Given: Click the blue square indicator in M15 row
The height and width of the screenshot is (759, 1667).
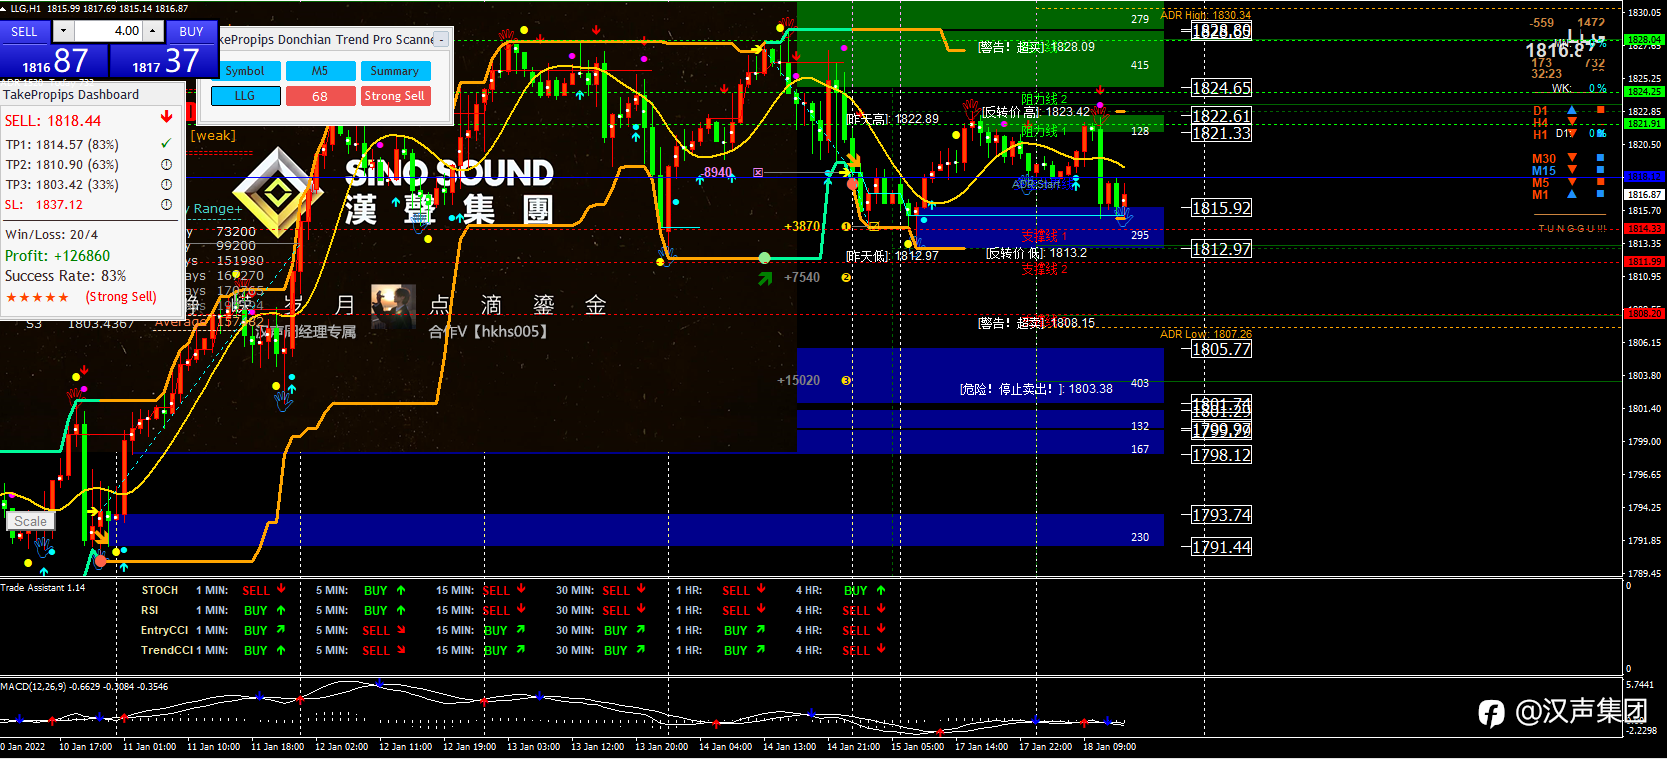Looking at the screenshot, I should [1600, 170].
